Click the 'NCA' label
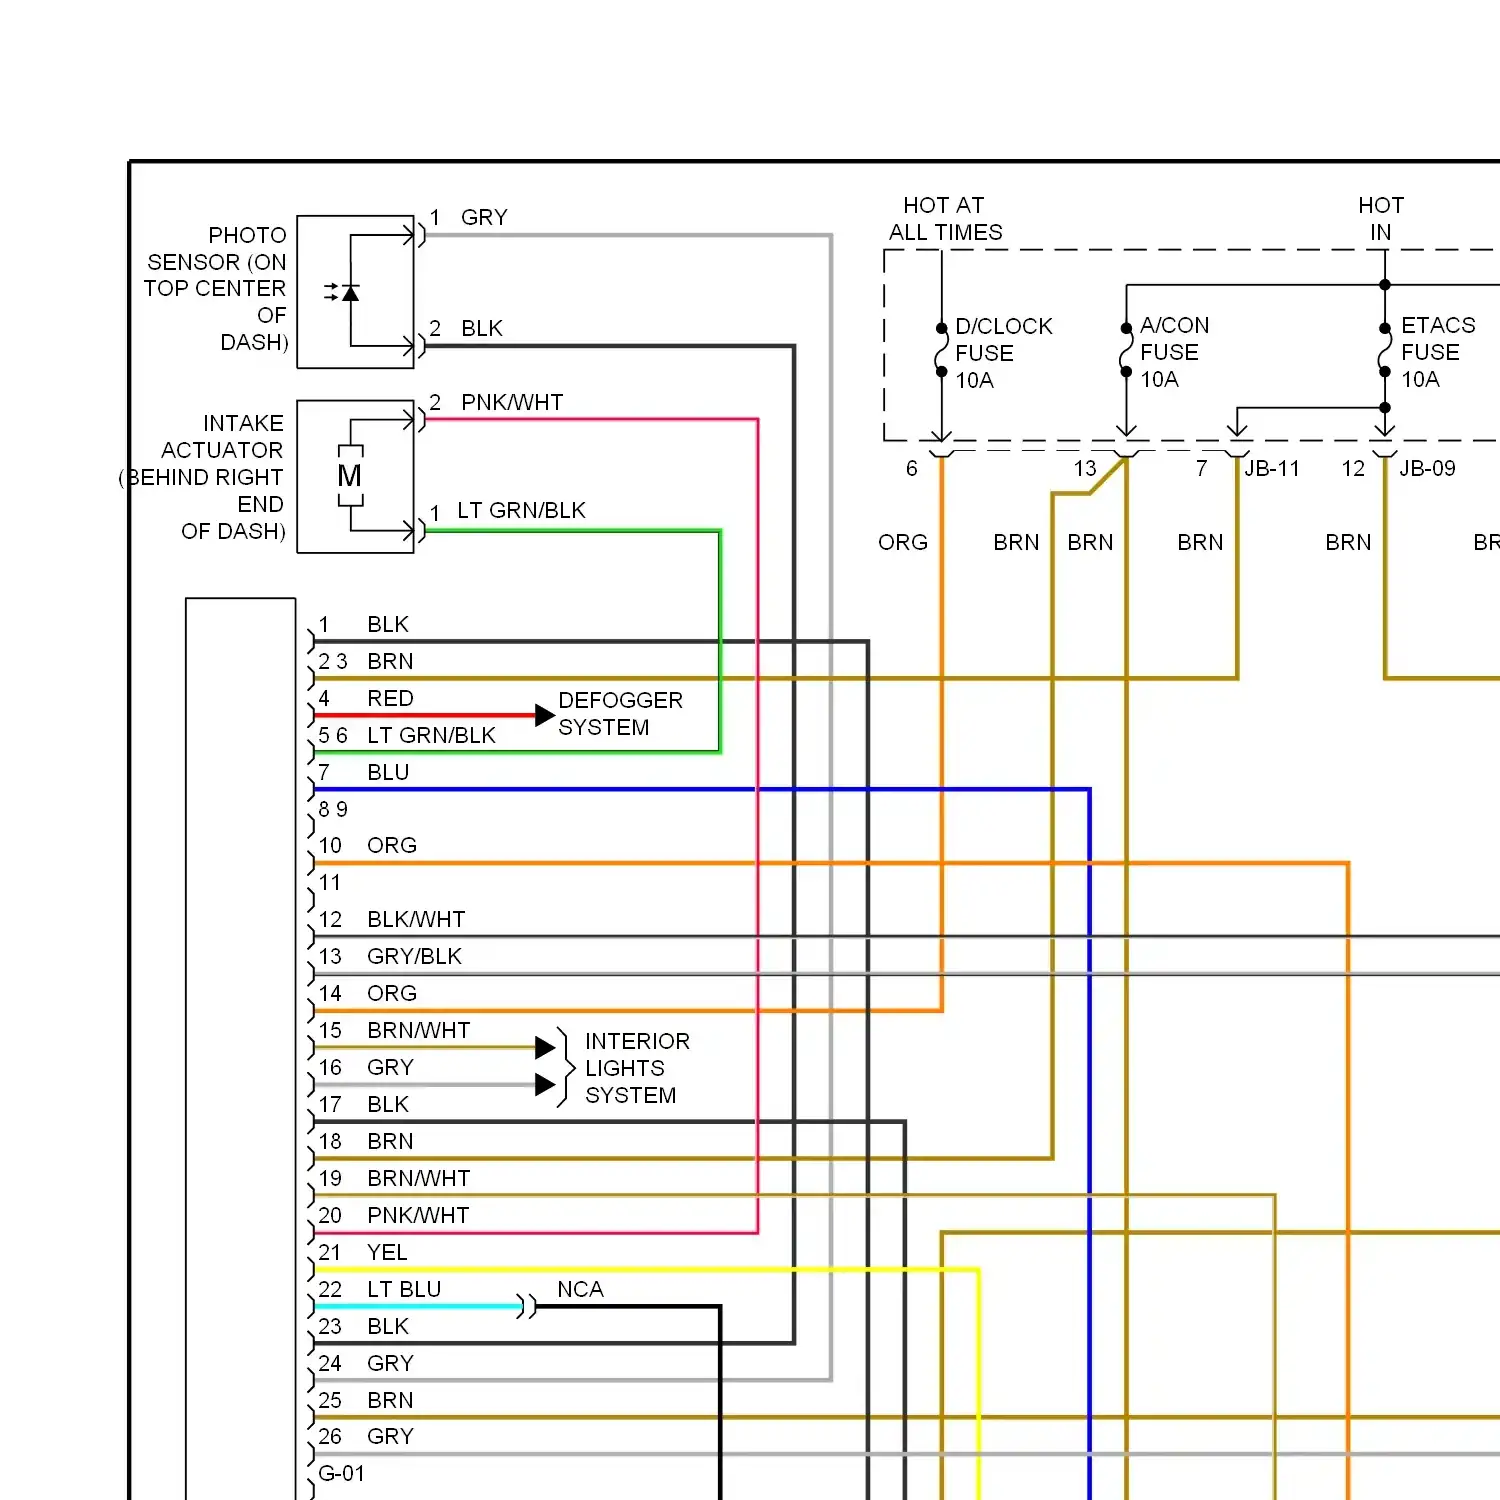 580,1289
